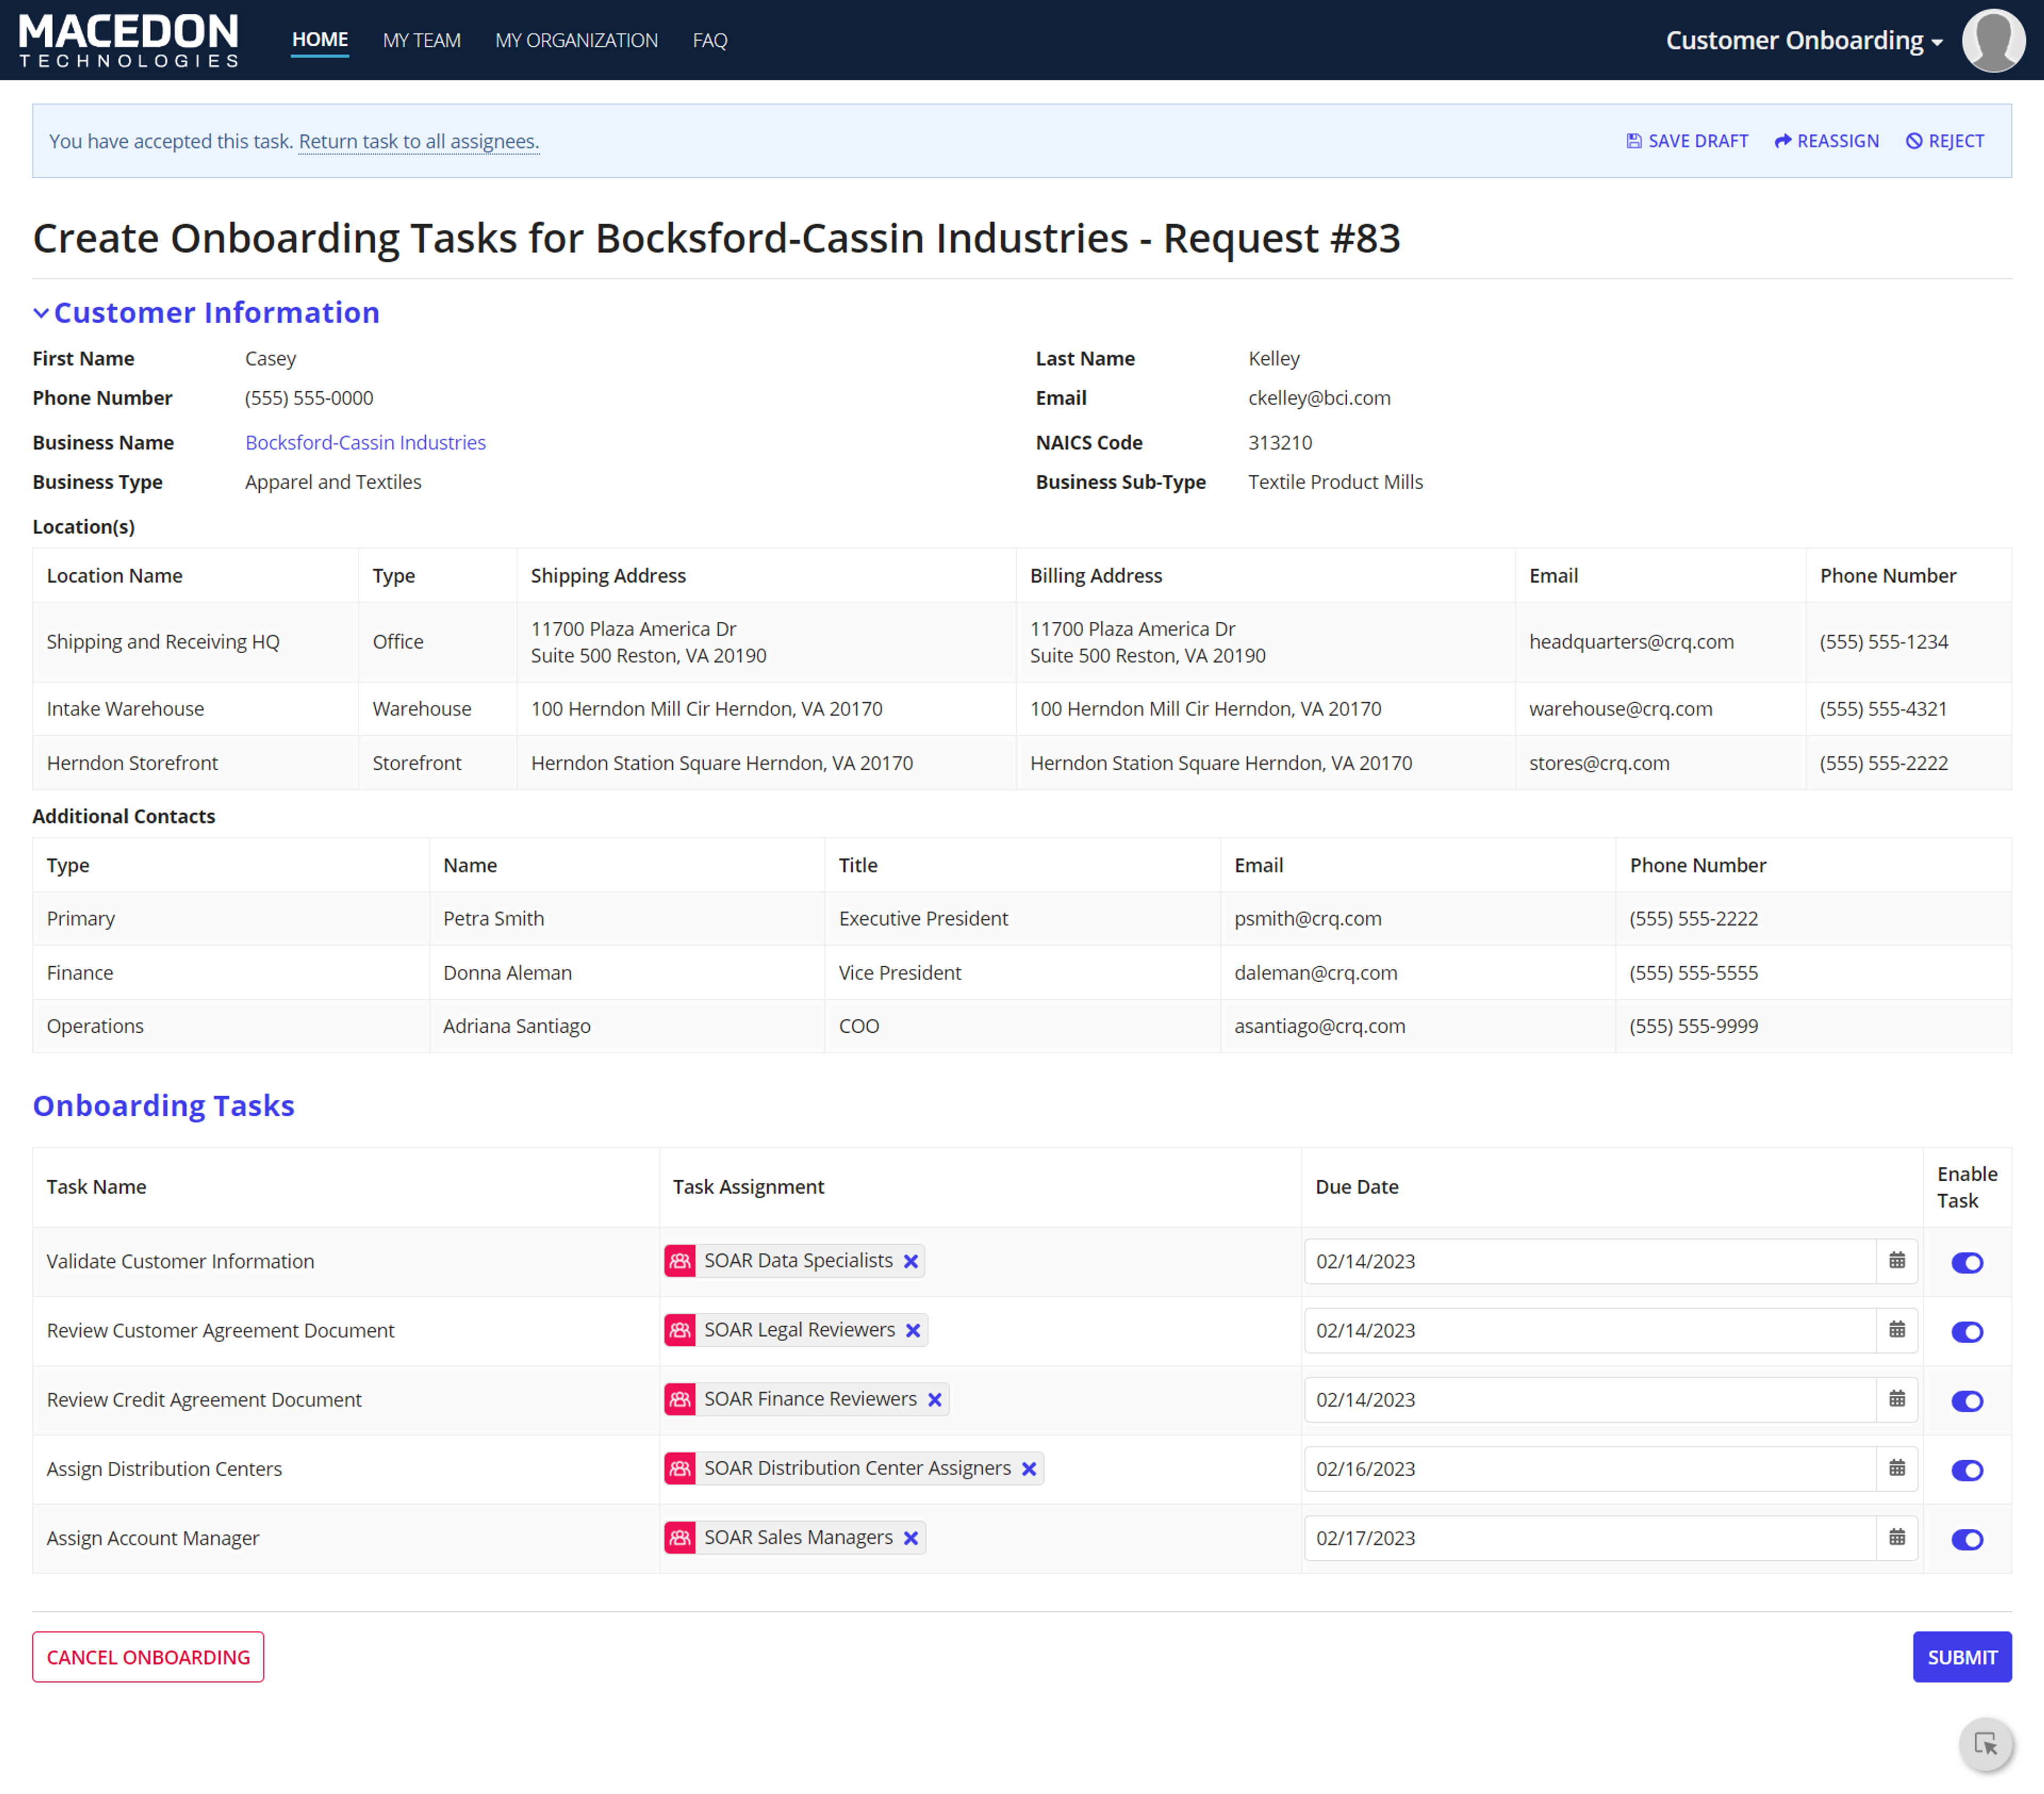The image size is (2044, 1794).
Task: Toggle Enable Task for Validate Customer Information
Action: (x=1967, y=1262)
